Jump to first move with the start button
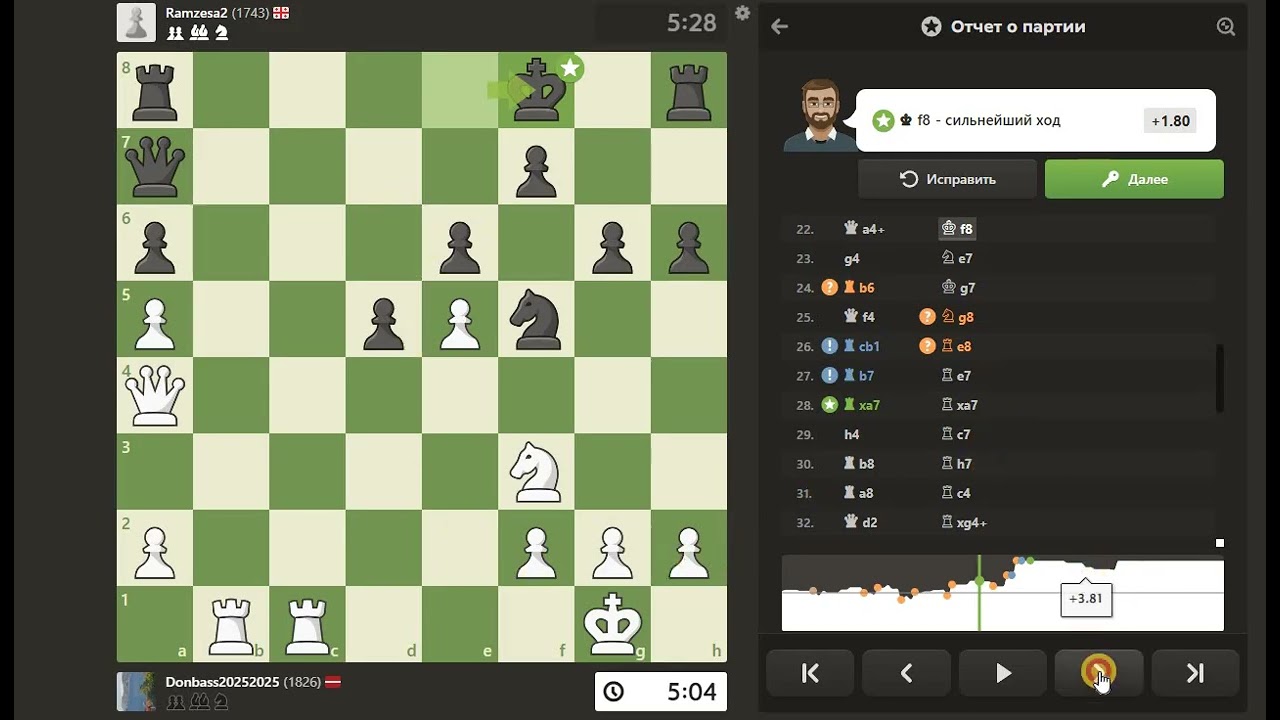 click(x=810, y=673)
